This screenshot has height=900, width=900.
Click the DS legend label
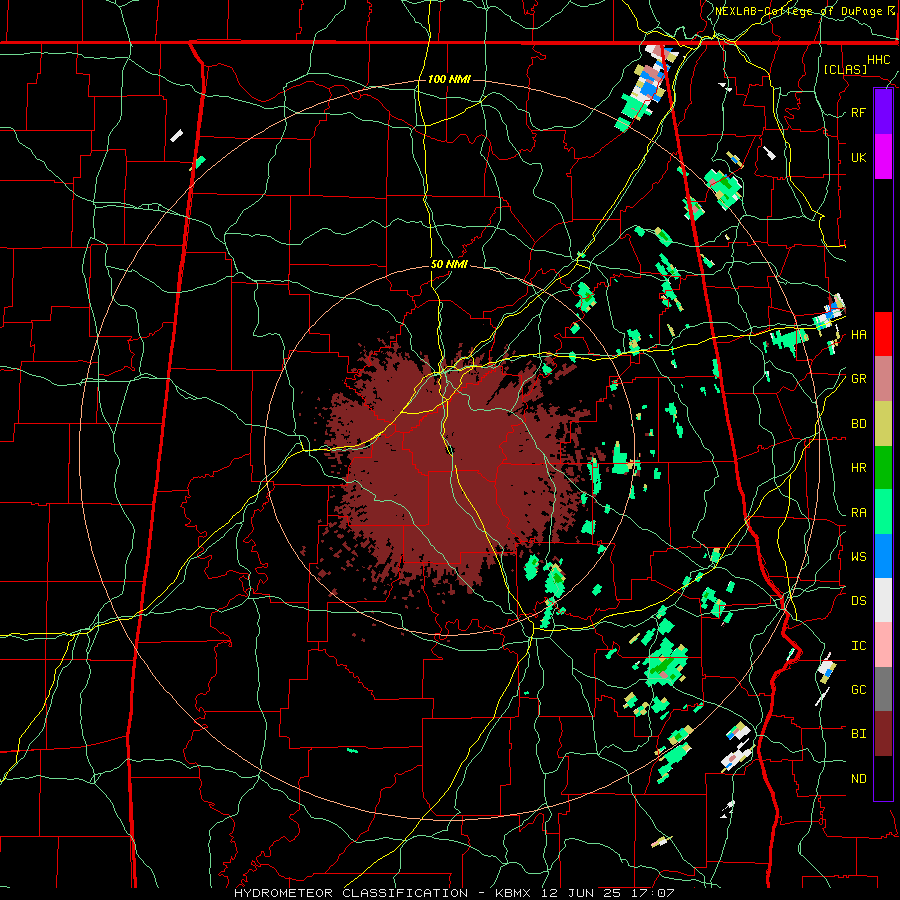coord(859,601)
